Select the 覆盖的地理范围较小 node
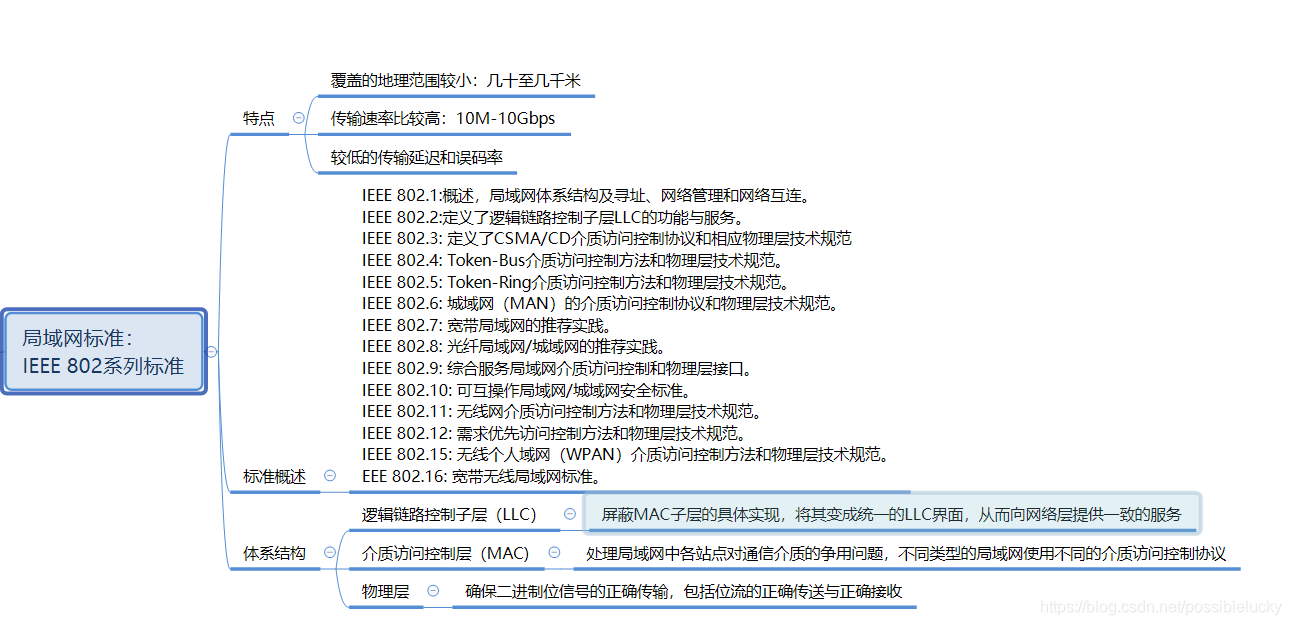Image resolution: width=1291 pixels, height=625 pixels. tap(455, 81)
